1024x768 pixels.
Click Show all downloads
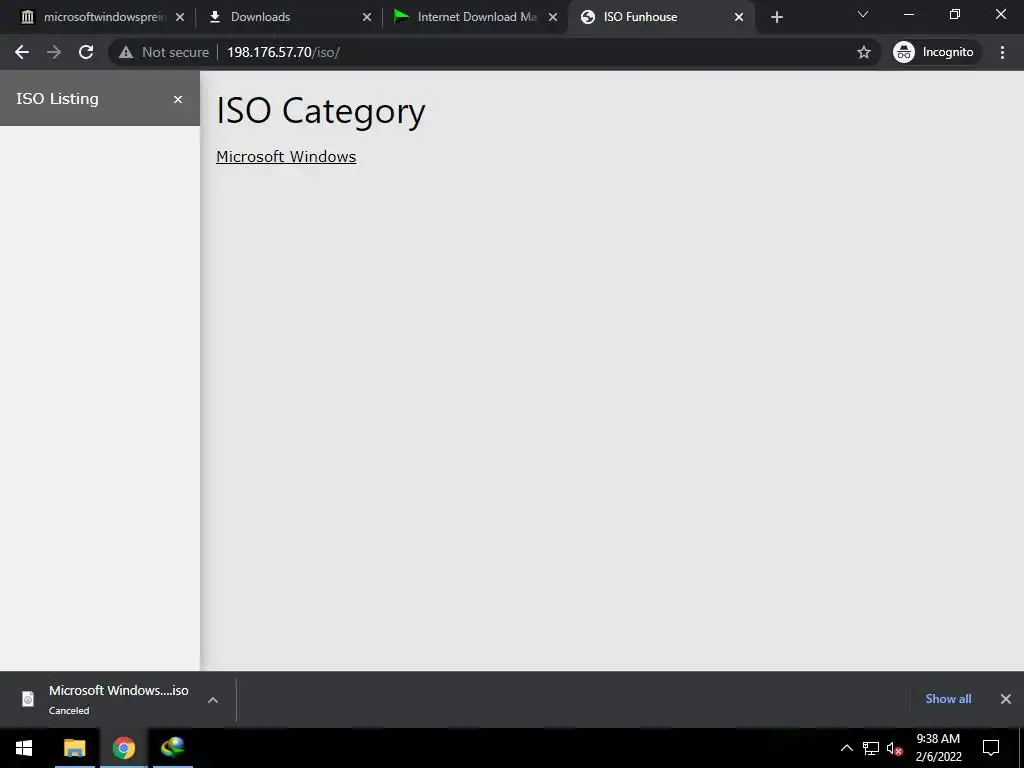click(x=948, y=699)
